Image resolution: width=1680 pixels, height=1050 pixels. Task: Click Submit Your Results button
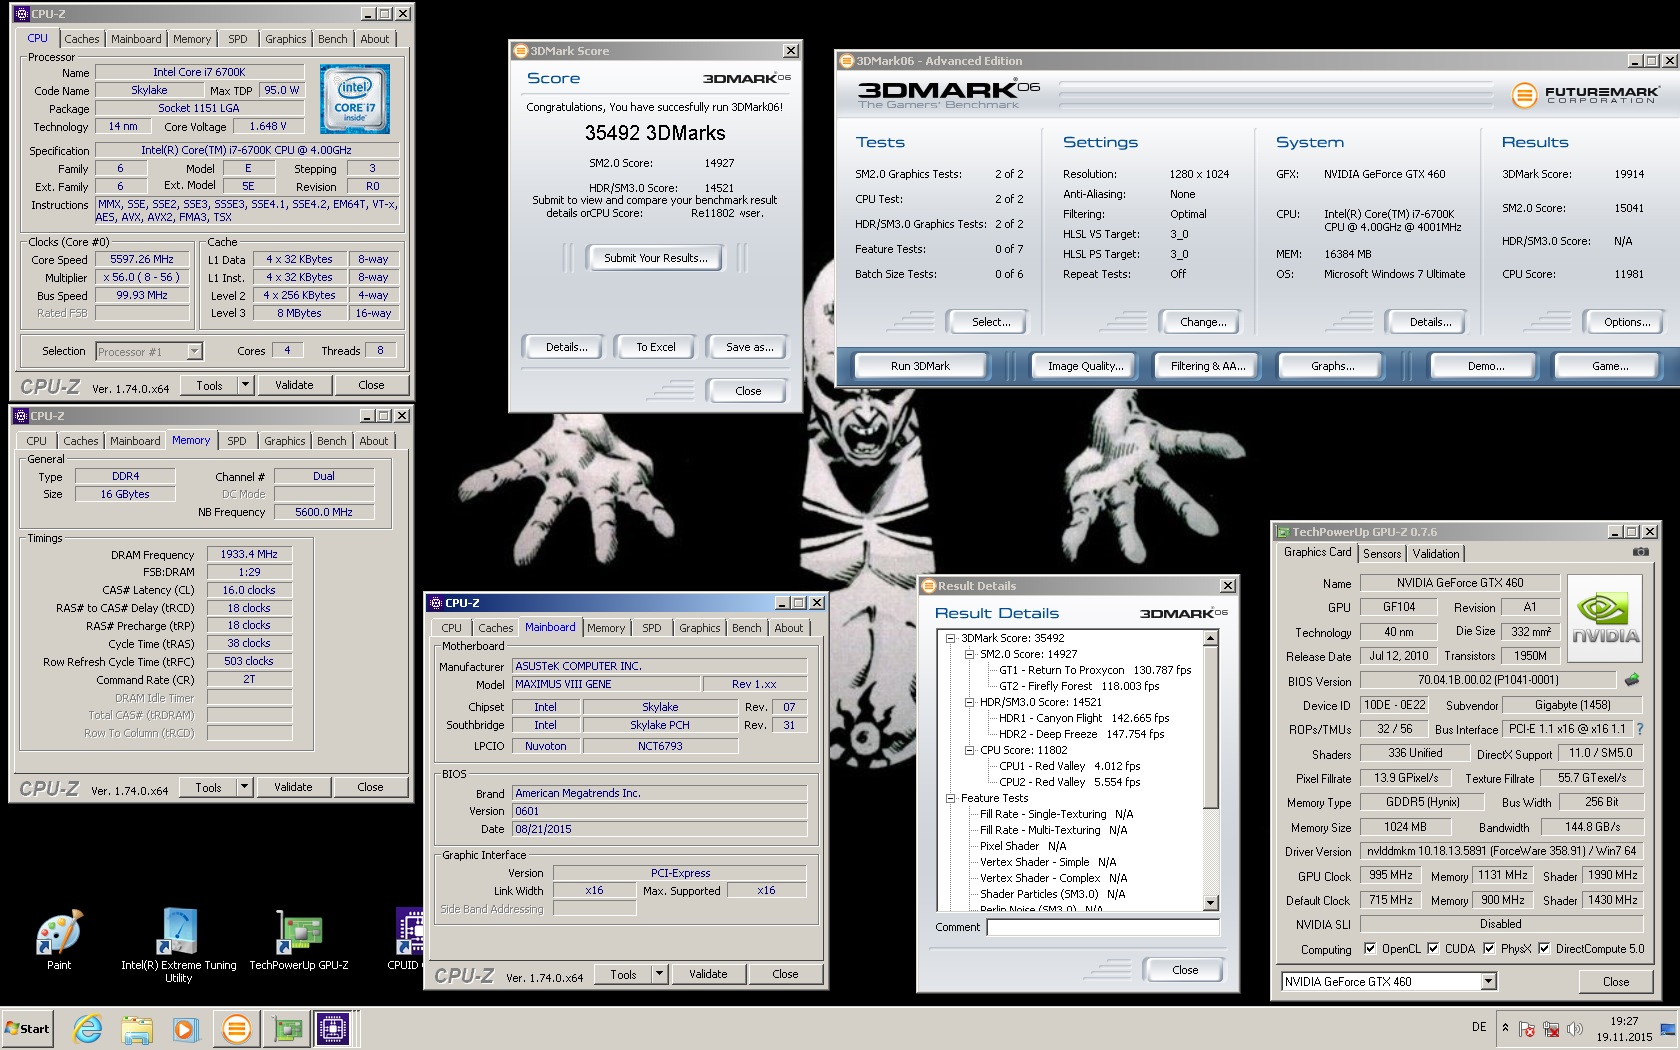[x=656, y=258]
